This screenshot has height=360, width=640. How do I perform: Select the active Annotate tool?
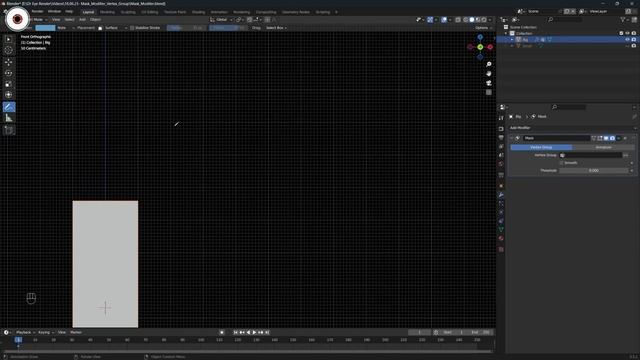(9, 107)
